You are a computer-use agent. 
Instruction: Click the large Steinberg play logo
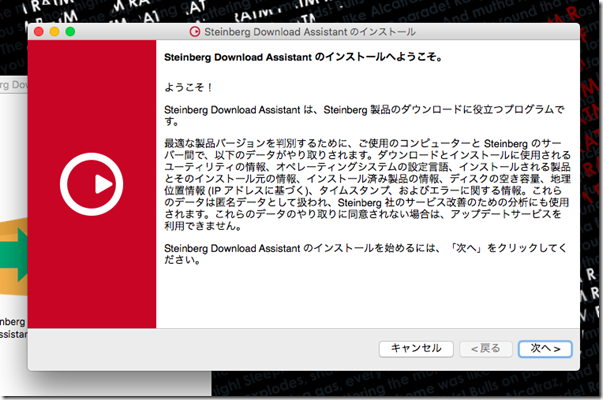(x=92, y=184)
